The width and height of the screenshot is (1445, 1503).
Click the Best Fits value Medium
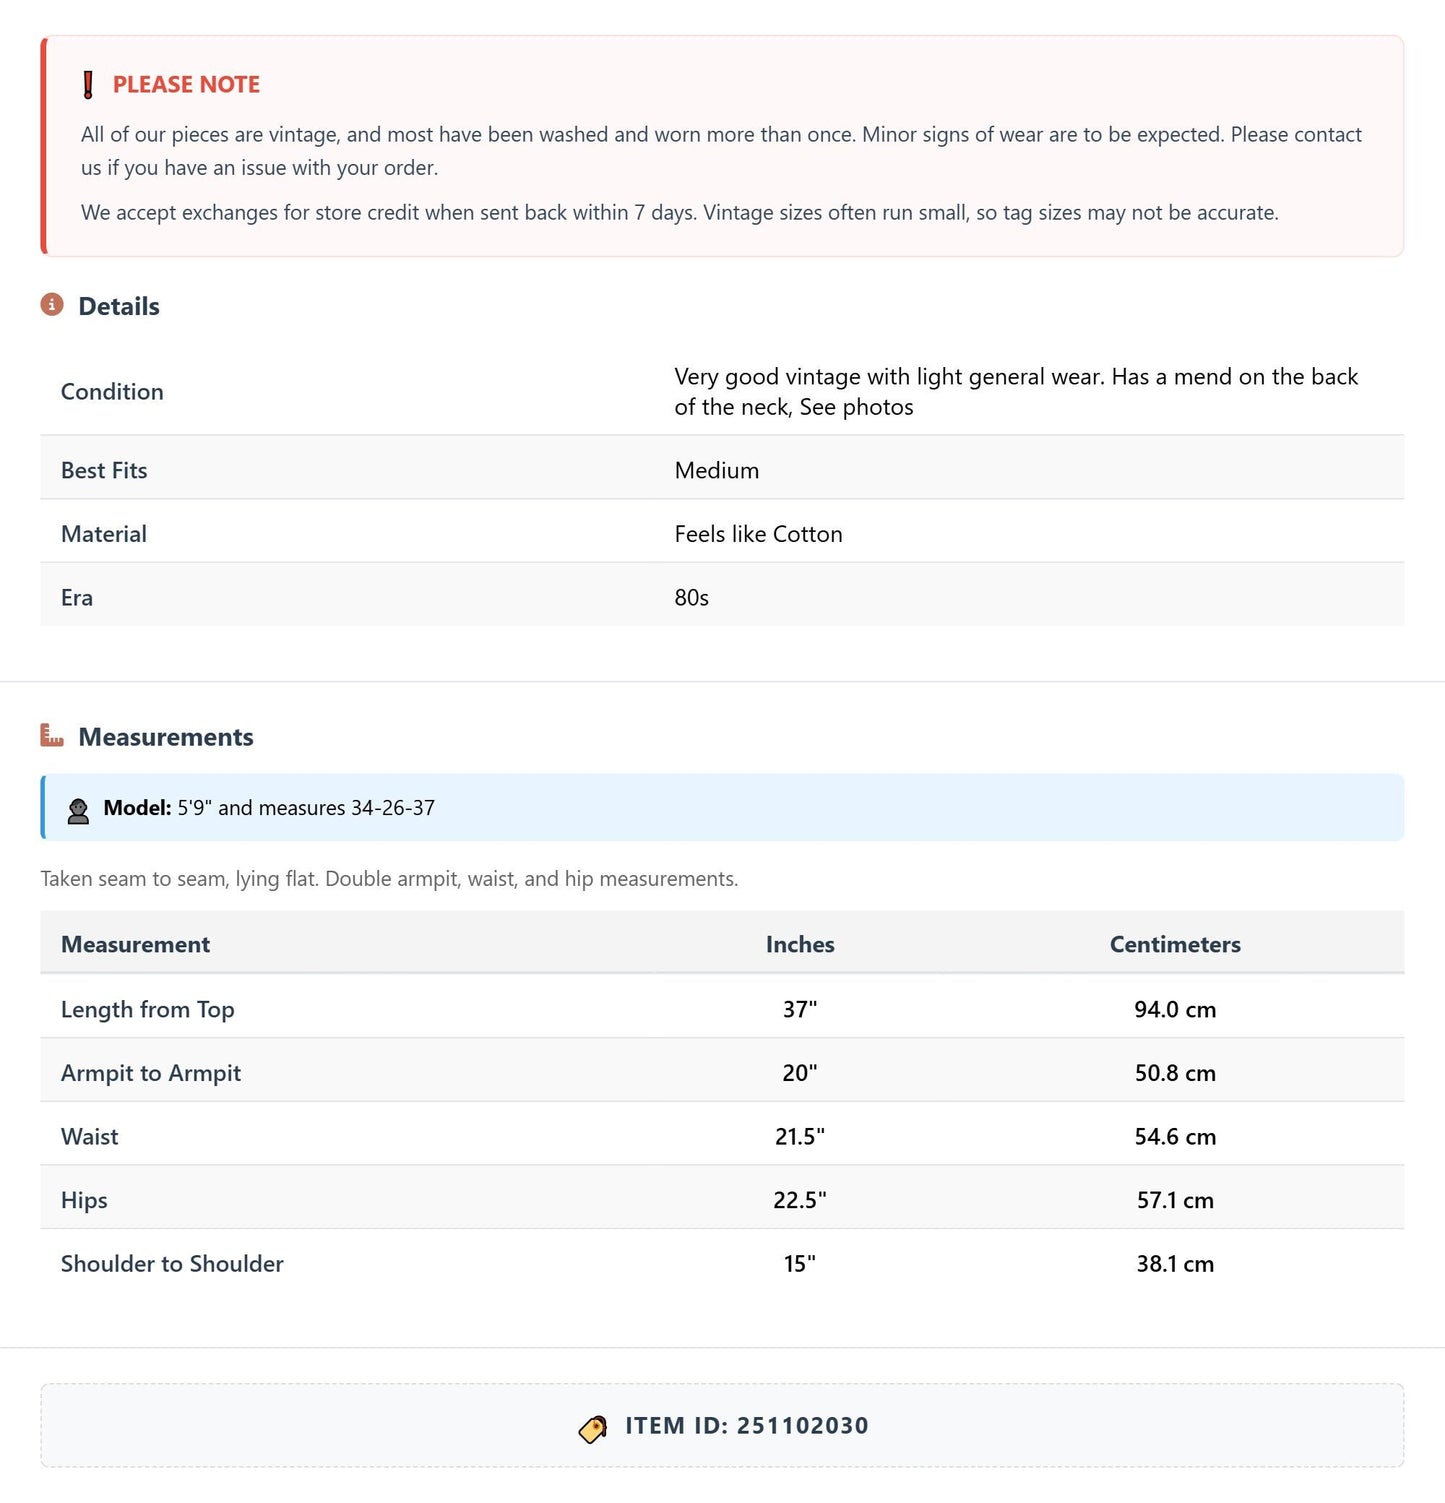click(717, 470)
